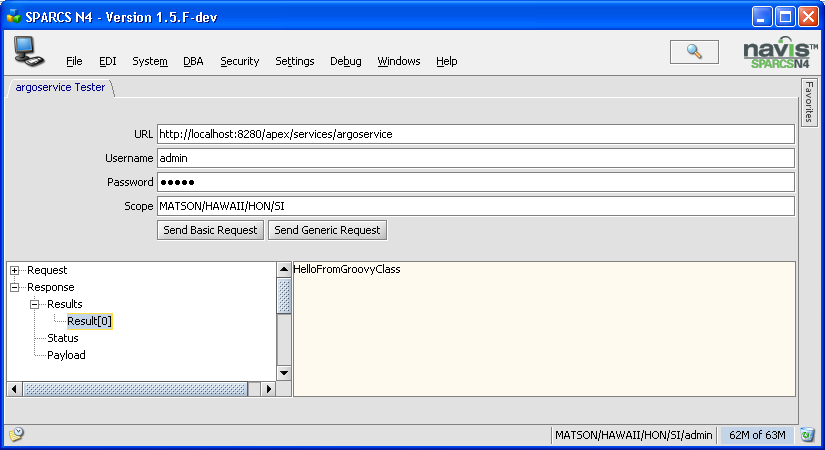Open the Security menu
This screenshot has height=450, width=825.
[x=239, y=61]
